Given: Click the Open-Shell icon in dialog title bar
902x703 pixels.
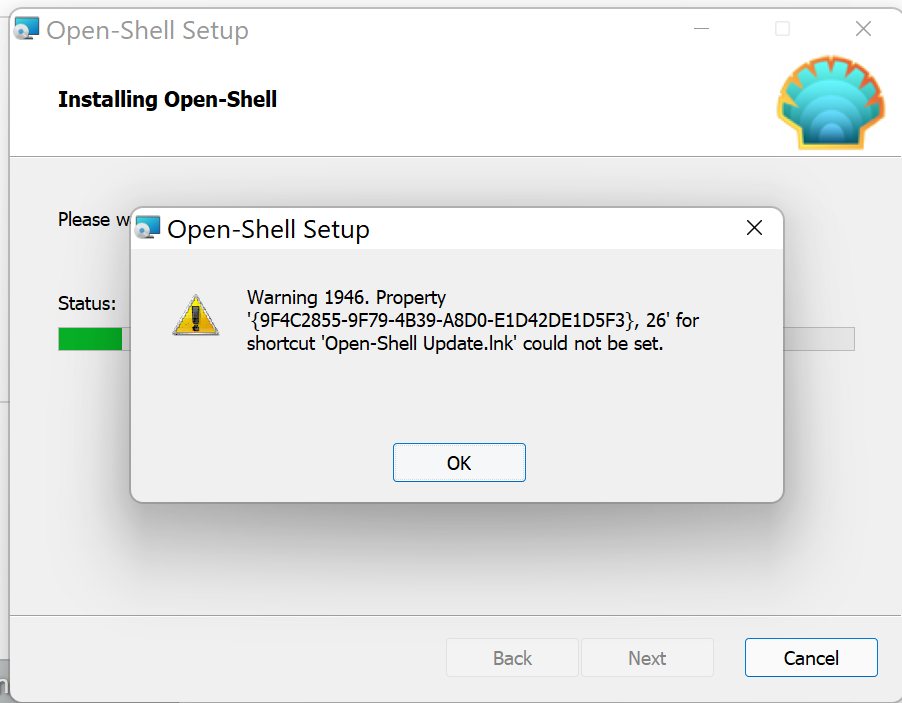Looking at the screenshot, I should coord(147,227).
